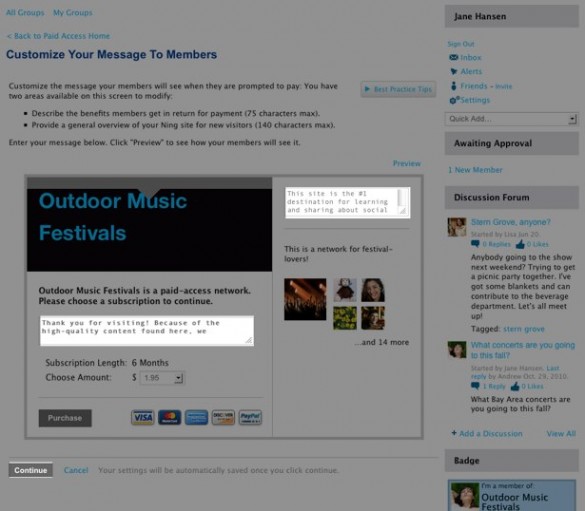
Task: Click the concert crowd photo thumbnail
Action: click(305, 299)
